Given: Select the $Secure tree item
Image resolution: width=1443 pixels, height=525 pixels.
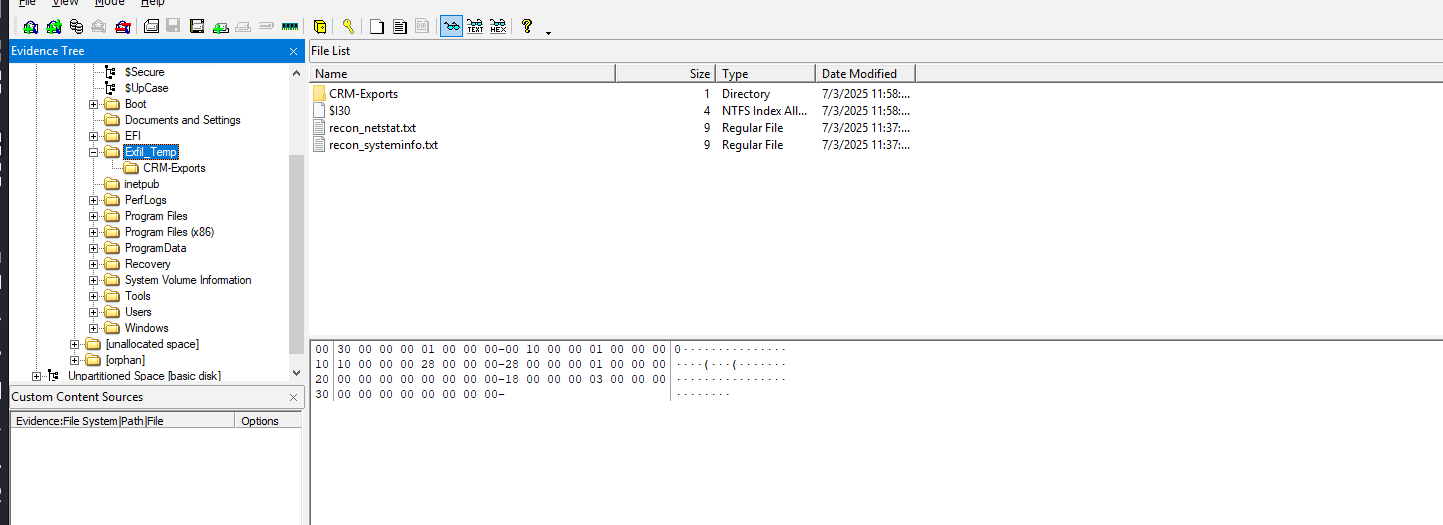Looking at the screenshot, I should click(144, 72).
